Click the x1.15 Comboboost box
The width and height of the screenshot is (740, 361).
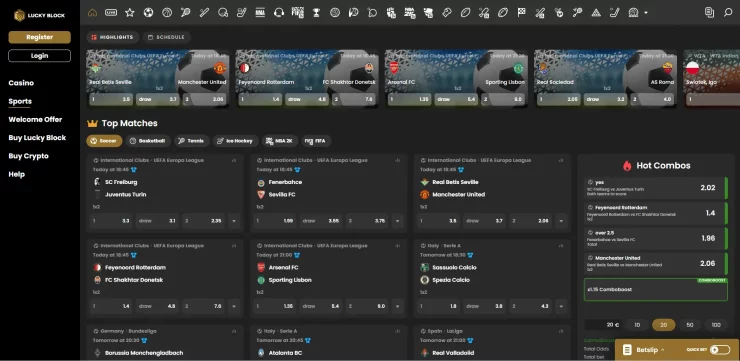pos(656,289)
